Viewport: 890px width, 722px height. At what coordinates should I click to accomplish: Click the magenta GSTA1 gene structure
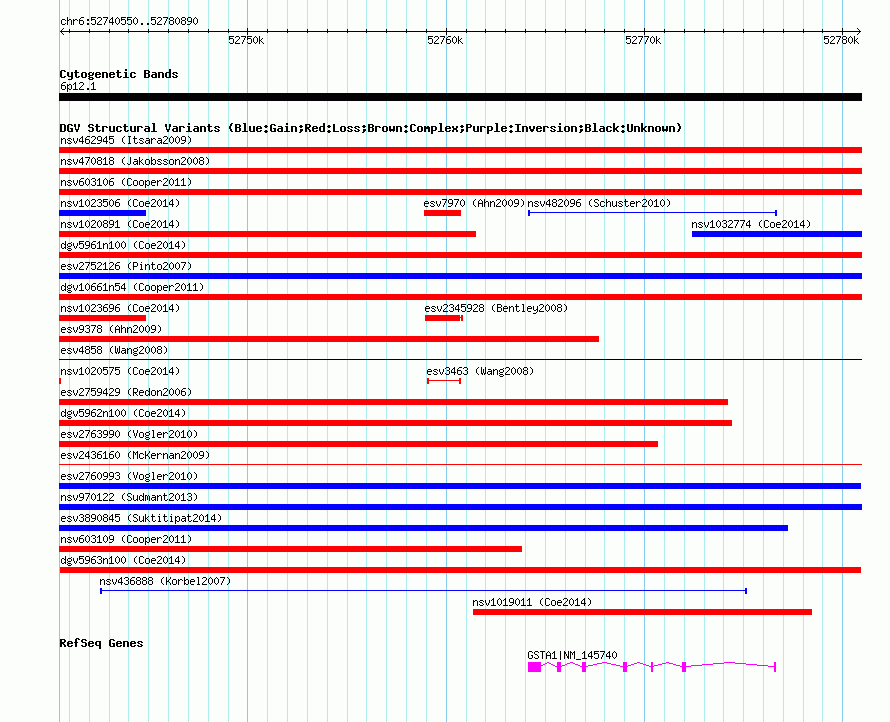(652, 667)
